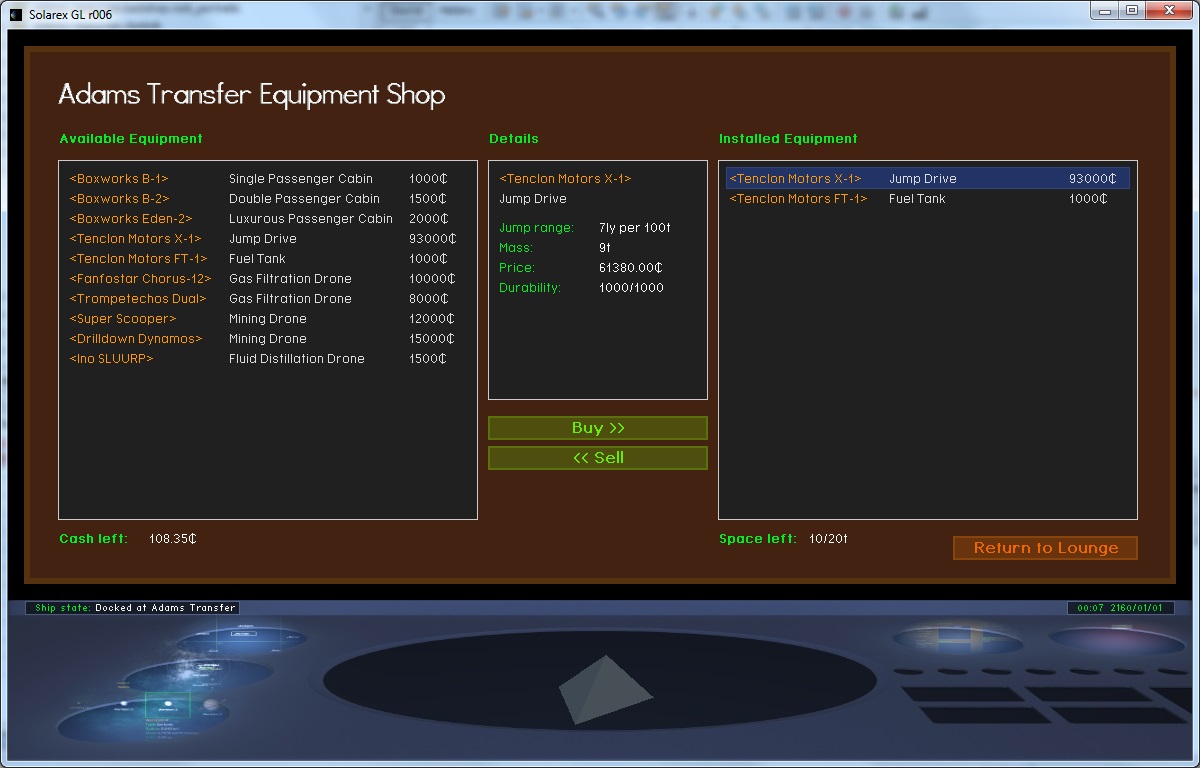Select Boxworks Eden-2 Luxurous Passenger Cabin

(x=258, y=219)
